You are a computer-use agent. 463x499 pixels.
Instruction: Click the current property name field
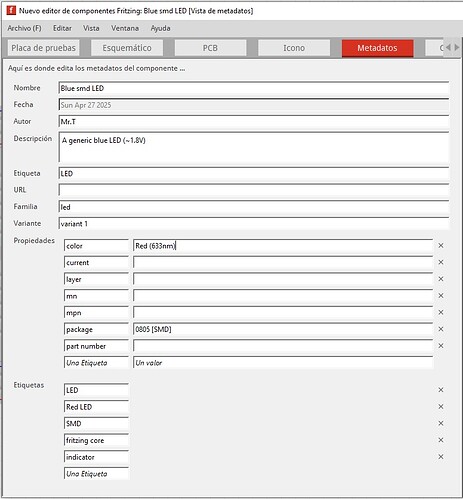pyautogui.click(x=96, y=262)
